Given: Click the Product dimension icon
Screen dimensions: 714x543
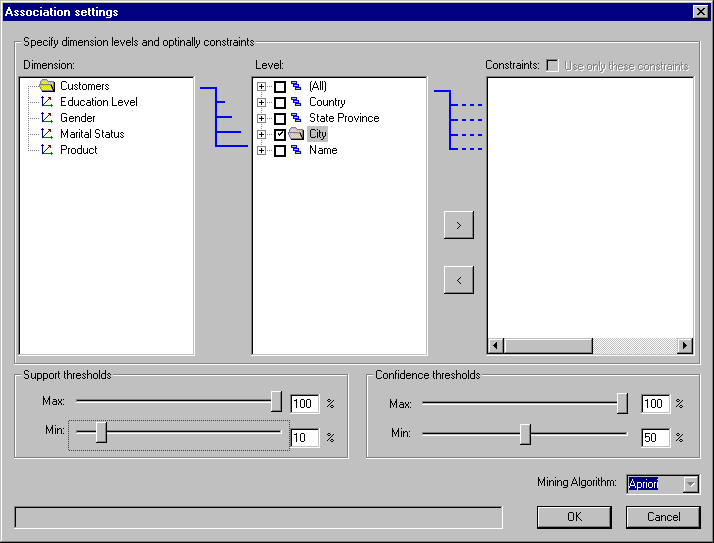Looking at the screenshot, I should tap(47, 149).
